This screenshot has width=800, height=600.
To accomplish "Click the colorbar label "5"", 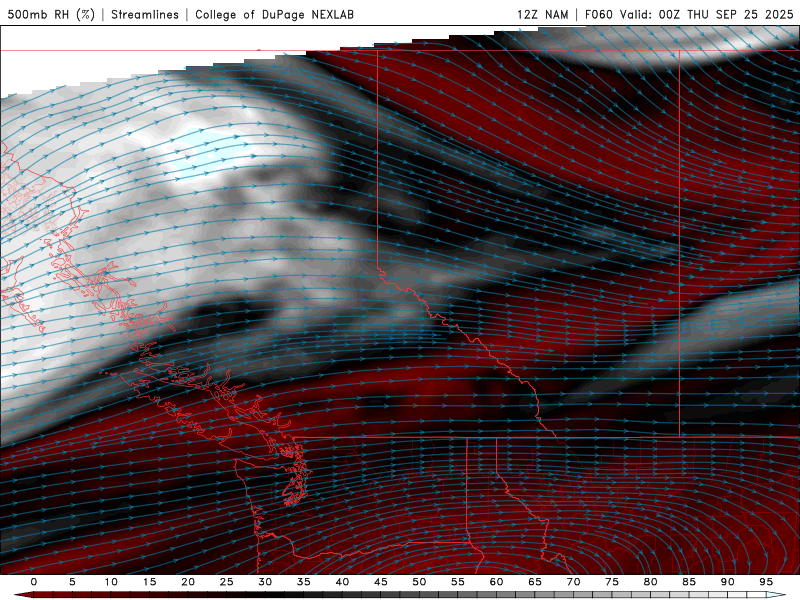I will pos(72,582).
